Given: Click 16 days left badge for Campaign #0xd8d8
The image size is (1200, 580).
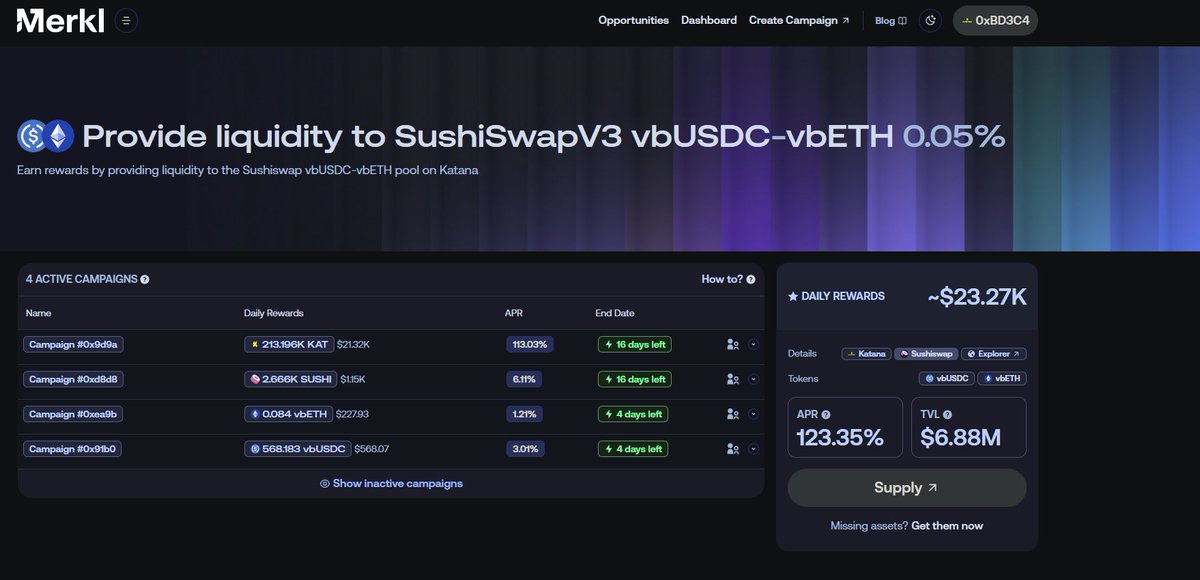Looking at the screenshot, I should [x=634, y=379].
